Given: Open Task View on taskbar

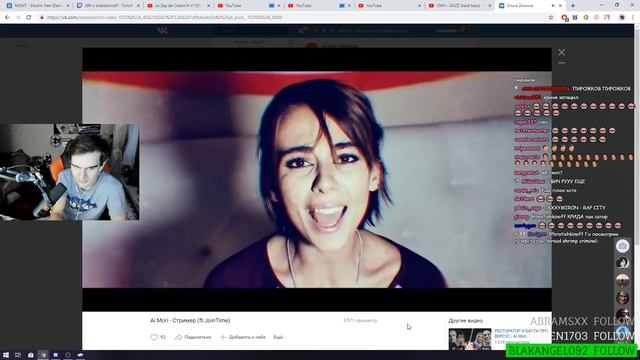Looking at the screenshot, I should click(x=18, y=355).
